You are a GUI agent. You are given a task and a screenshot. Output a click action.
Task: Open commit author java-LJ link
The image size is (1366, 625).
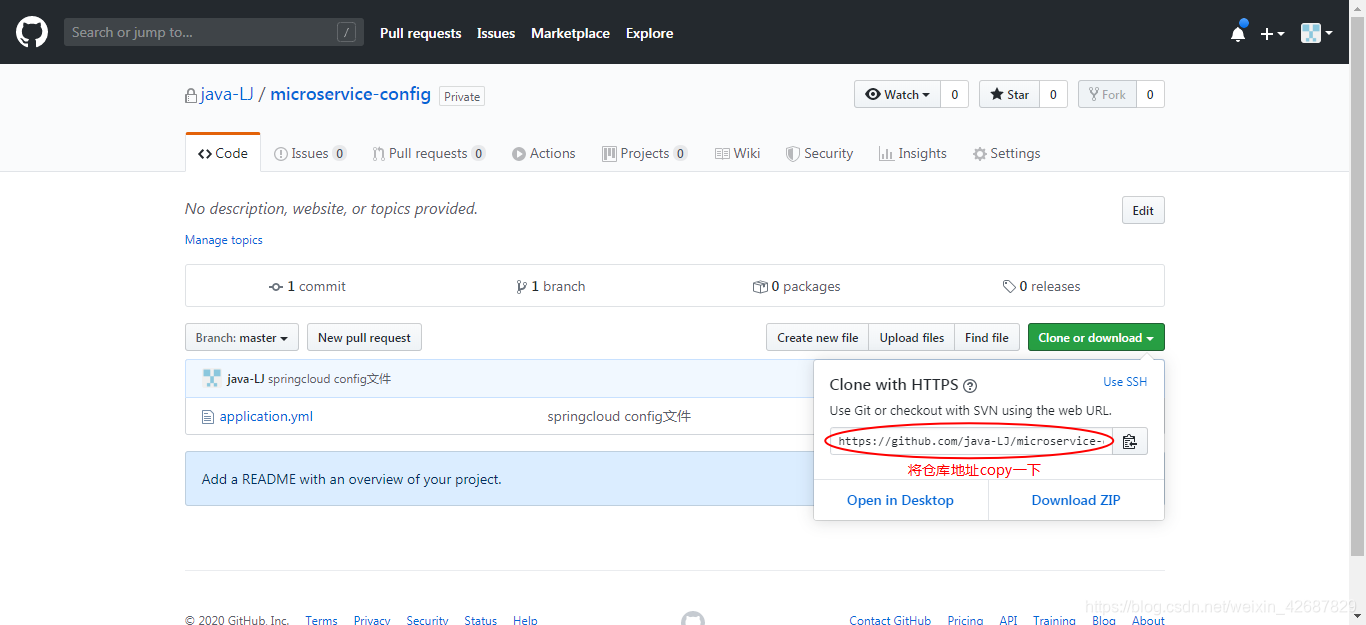tap(246, 379)
